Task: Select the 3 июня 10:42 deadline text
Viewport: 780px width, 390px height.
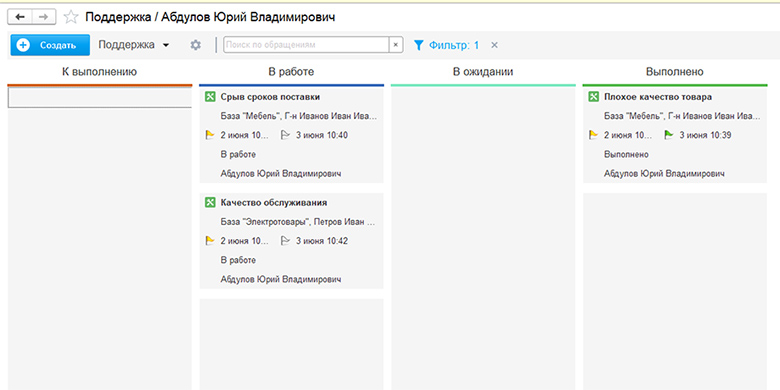Action: [x=322, y=241]
